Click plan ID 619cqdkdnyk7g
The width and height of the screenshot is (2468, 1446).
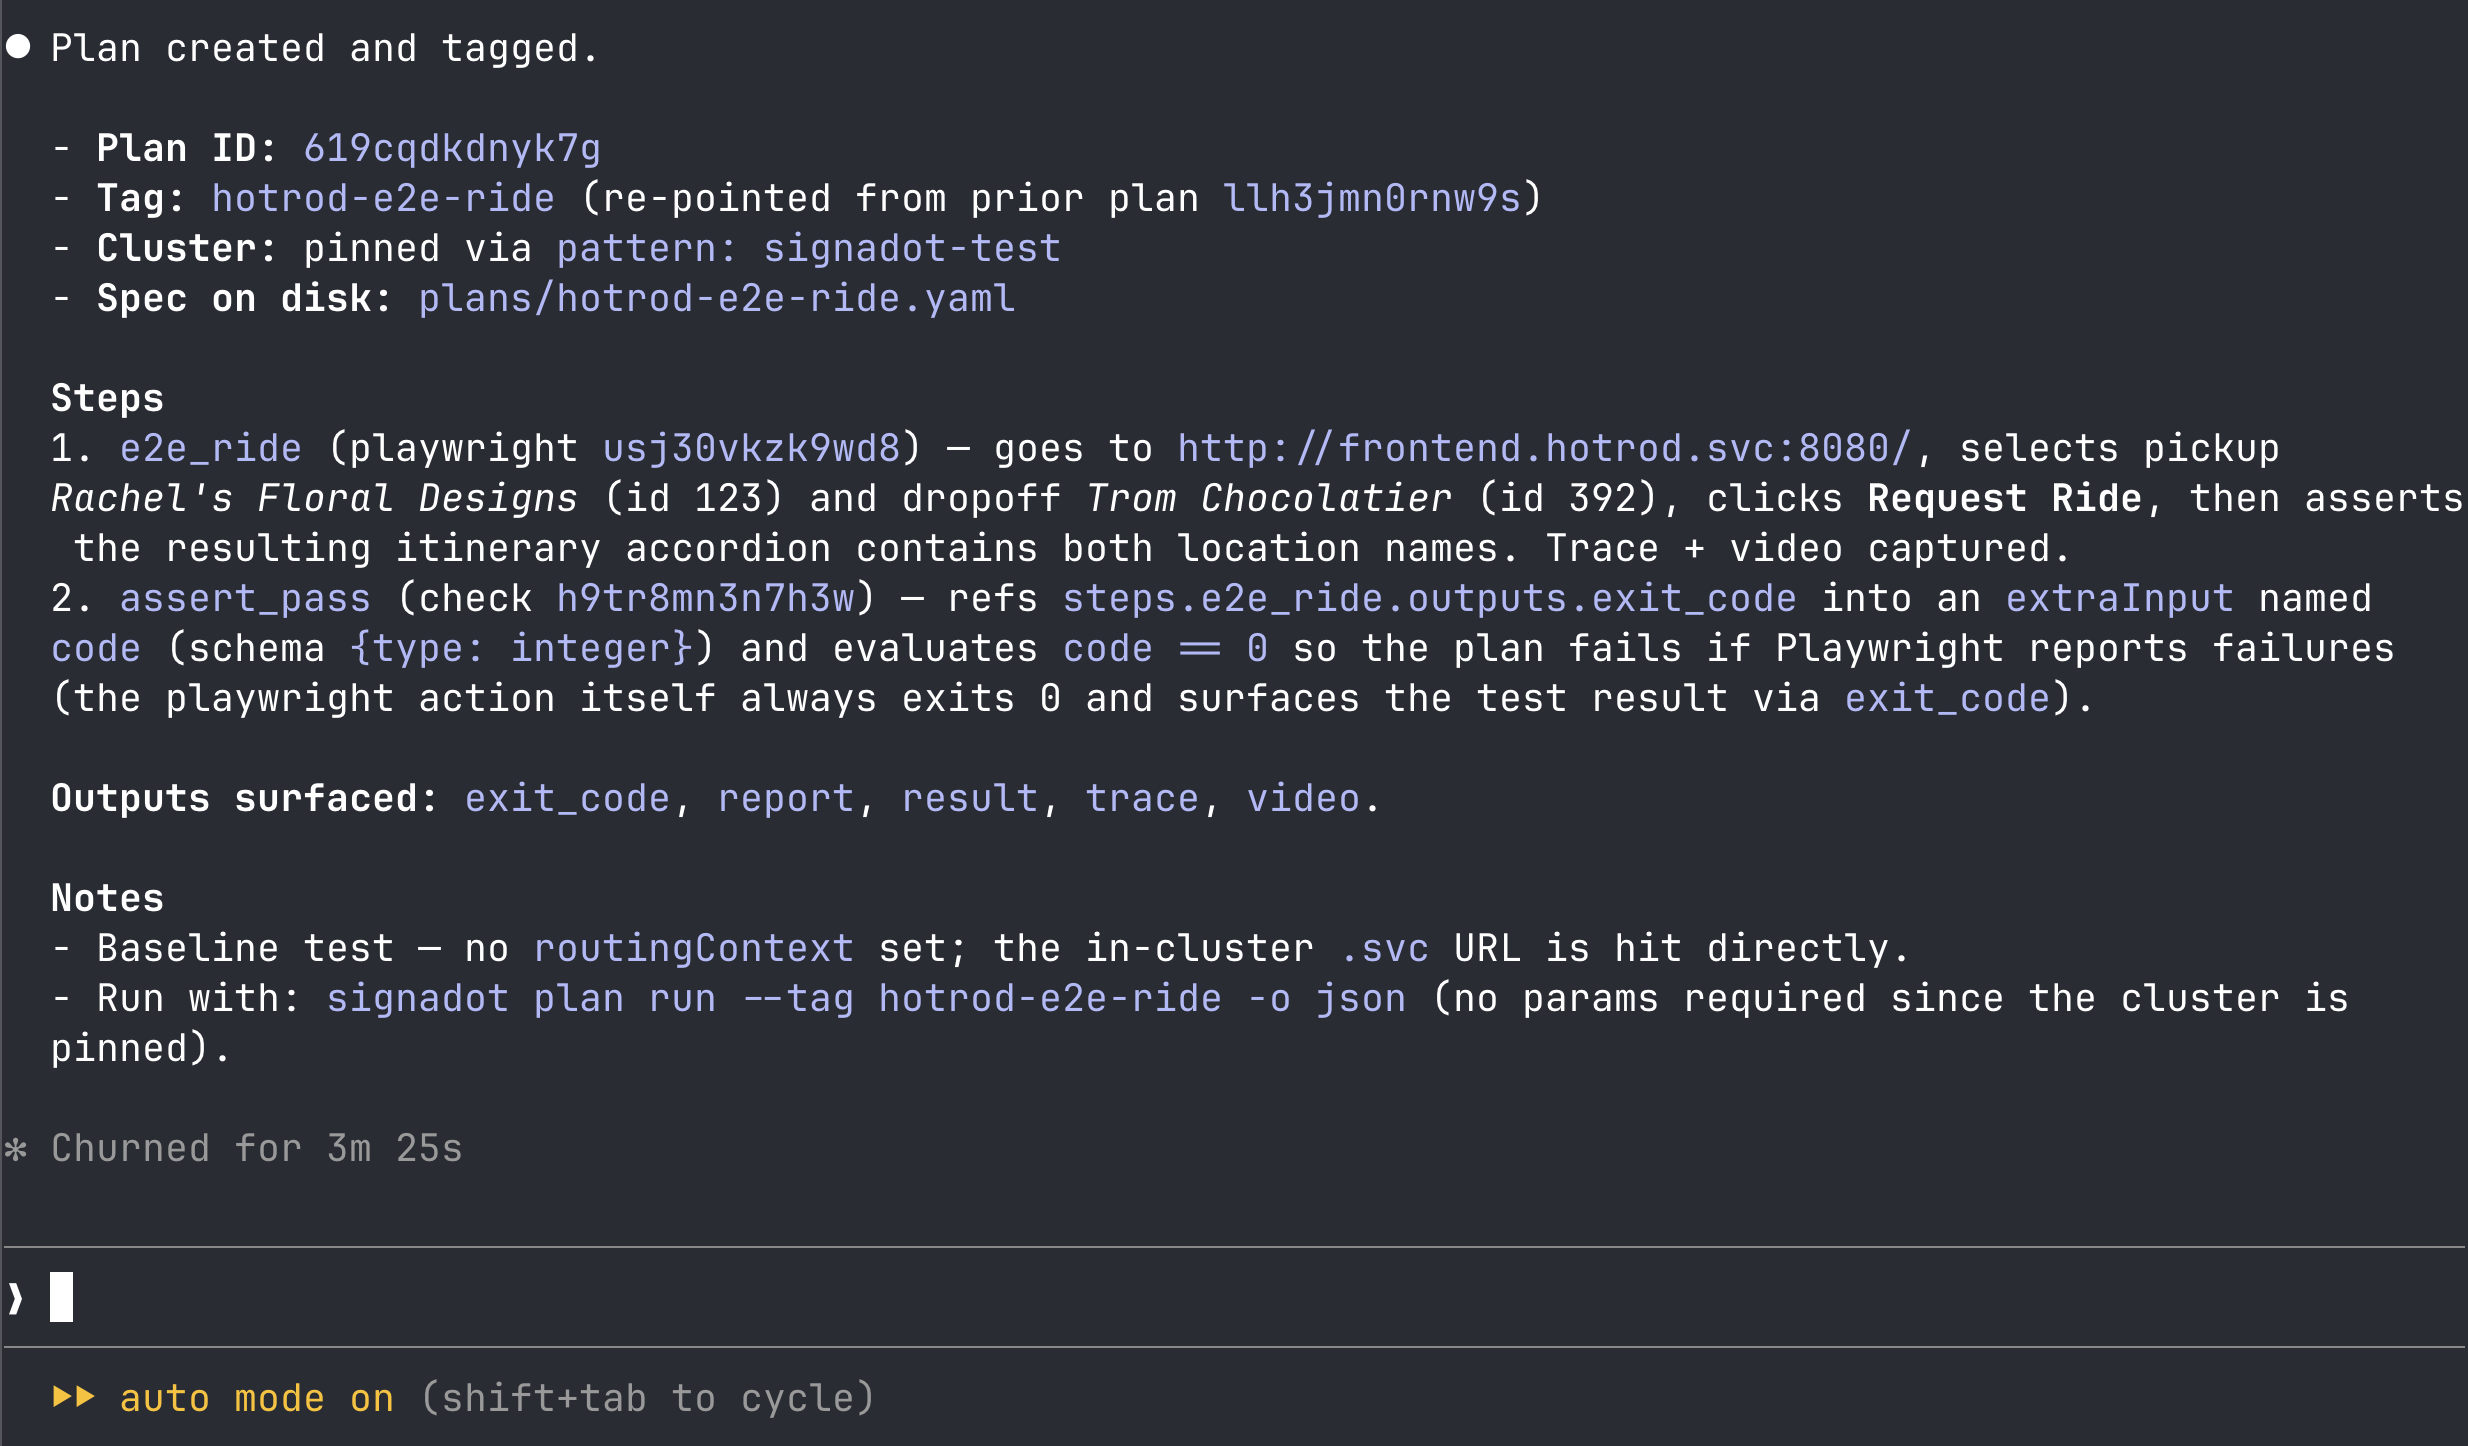pyautogui.click(x=452, y=148)
